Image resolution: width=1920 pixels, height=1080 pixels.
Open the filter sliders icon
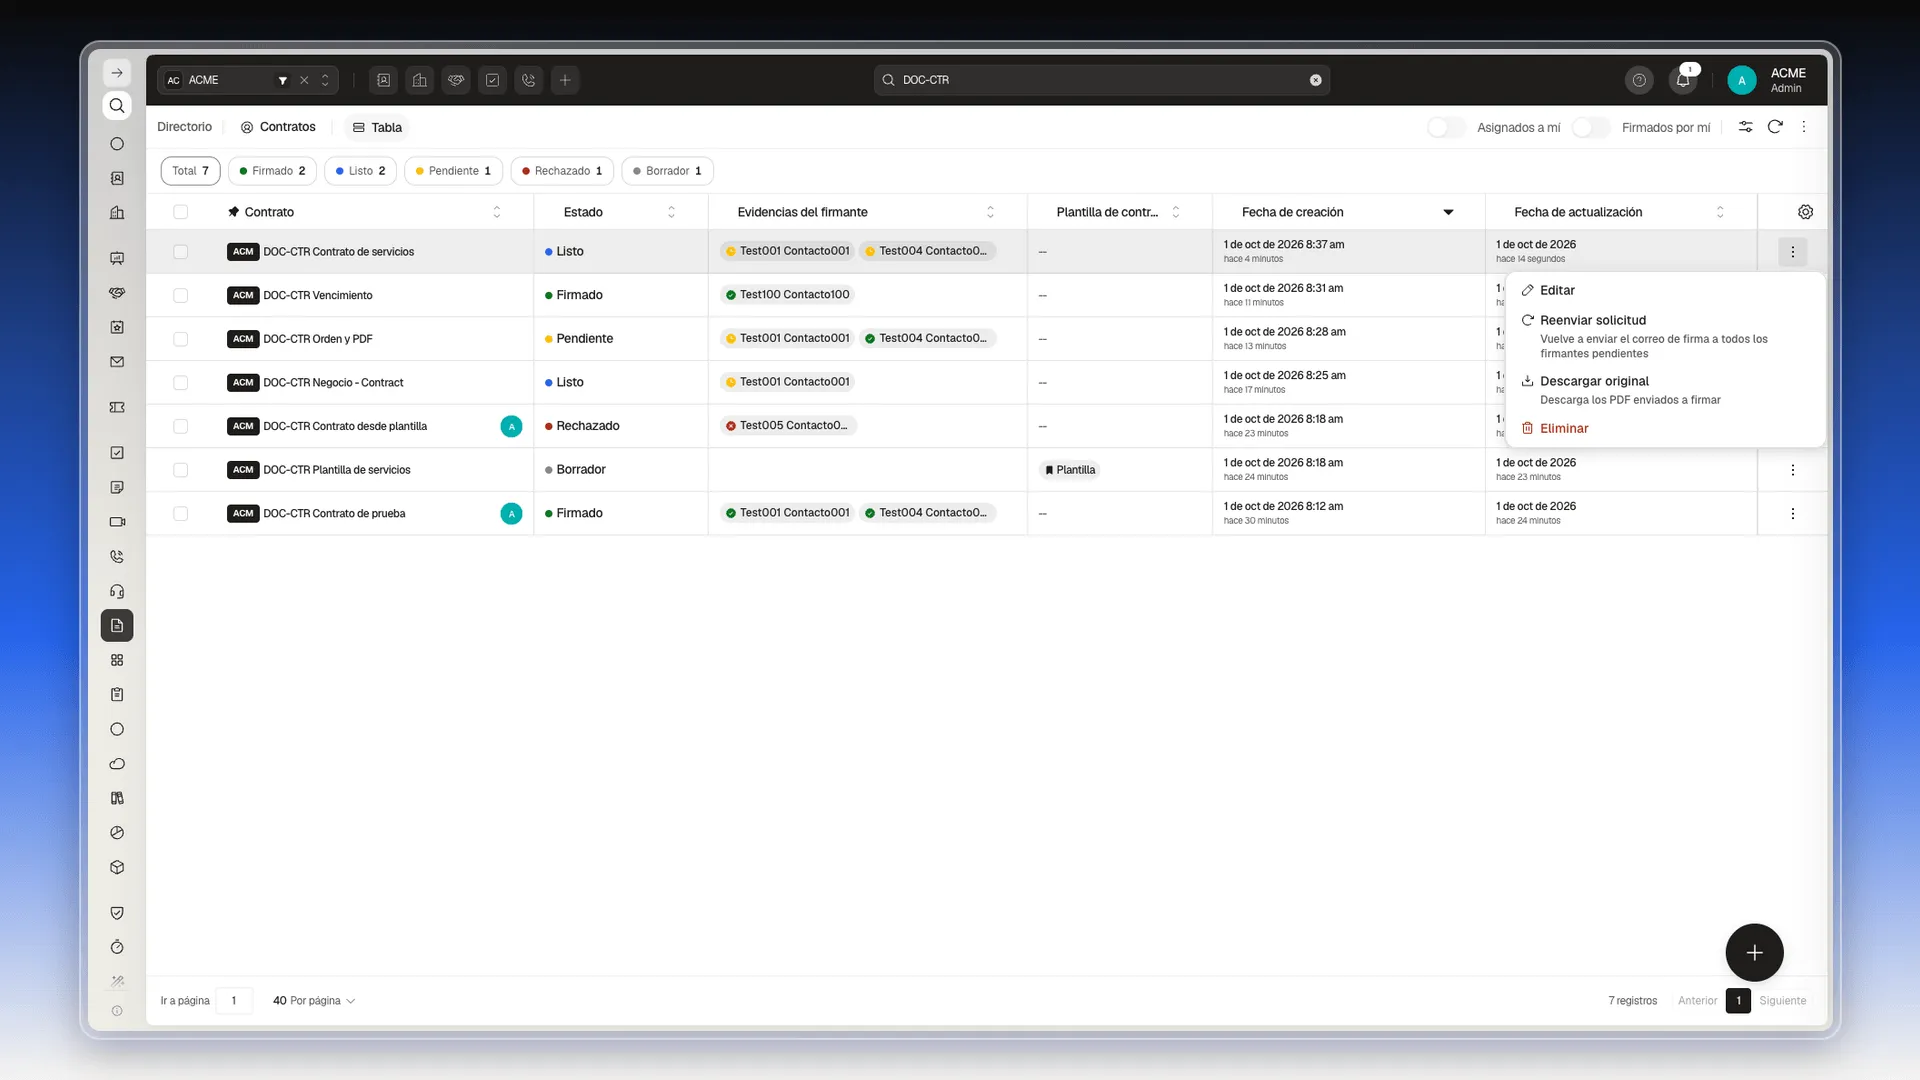click(x=1745, y=127)
